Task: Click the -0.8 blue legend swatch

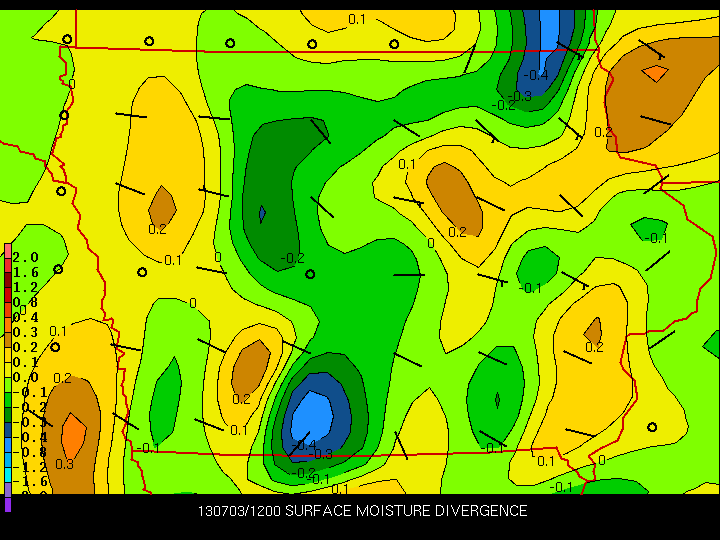Action: (x=8, y=451)
